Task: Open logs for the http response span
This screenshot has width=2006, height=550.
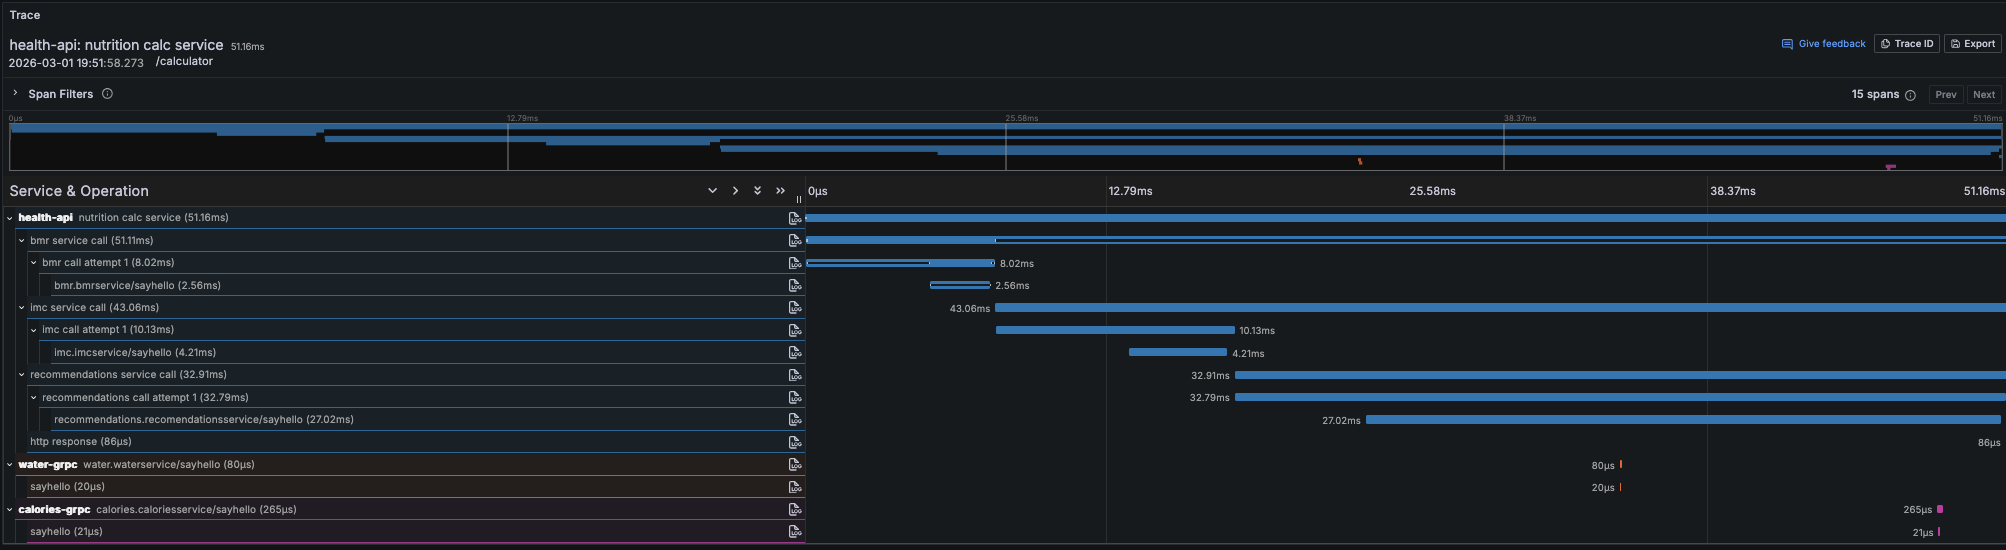Action: (795, 442)
